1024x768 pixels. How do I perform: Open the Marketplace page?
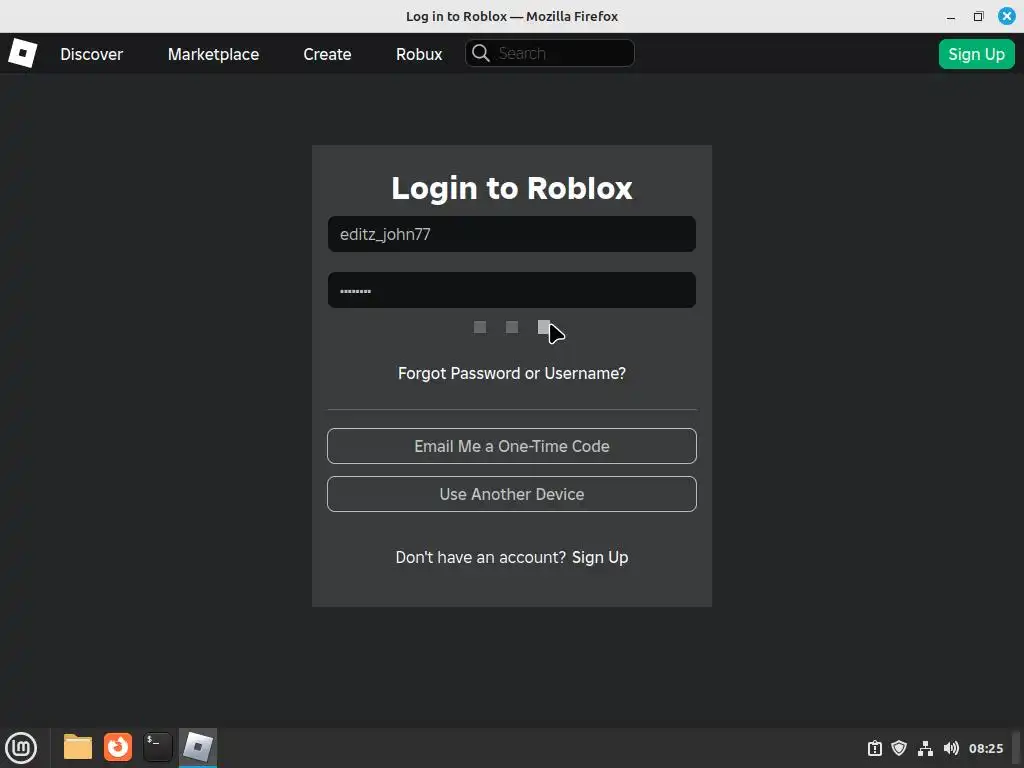point(214,54)
